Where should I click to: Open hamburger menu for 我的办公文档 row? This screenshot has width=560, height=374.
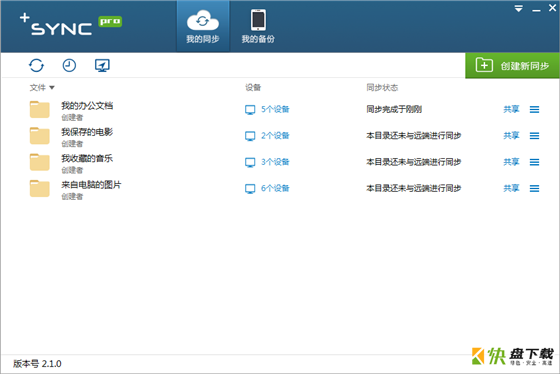click(x=534, y=109)
